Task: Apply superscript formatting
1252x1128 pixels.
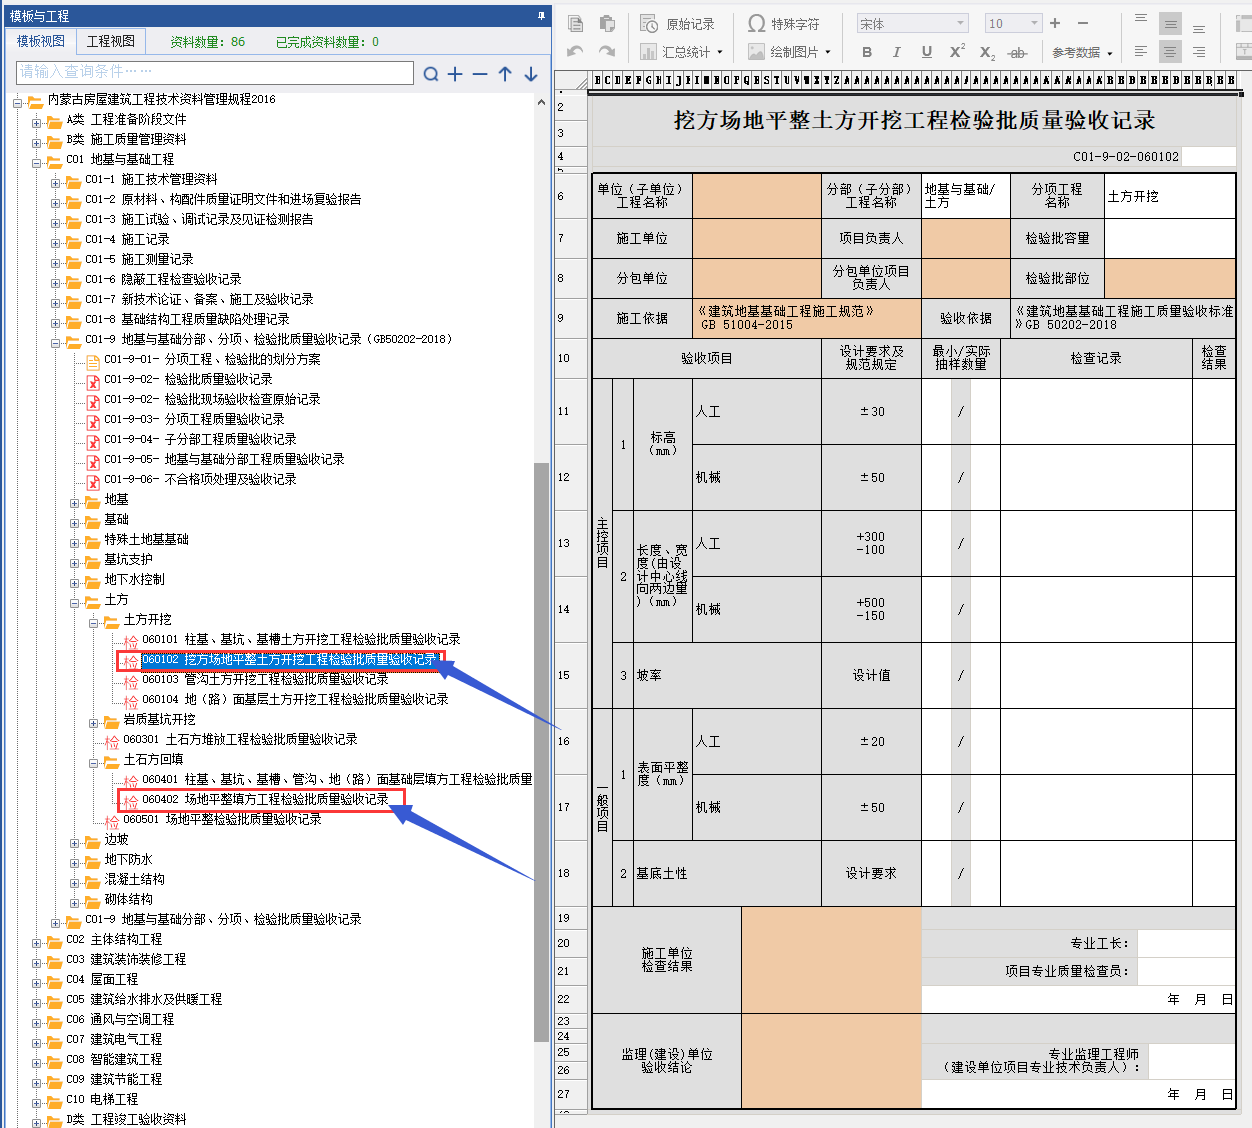Action: click(x=957, y=52)
